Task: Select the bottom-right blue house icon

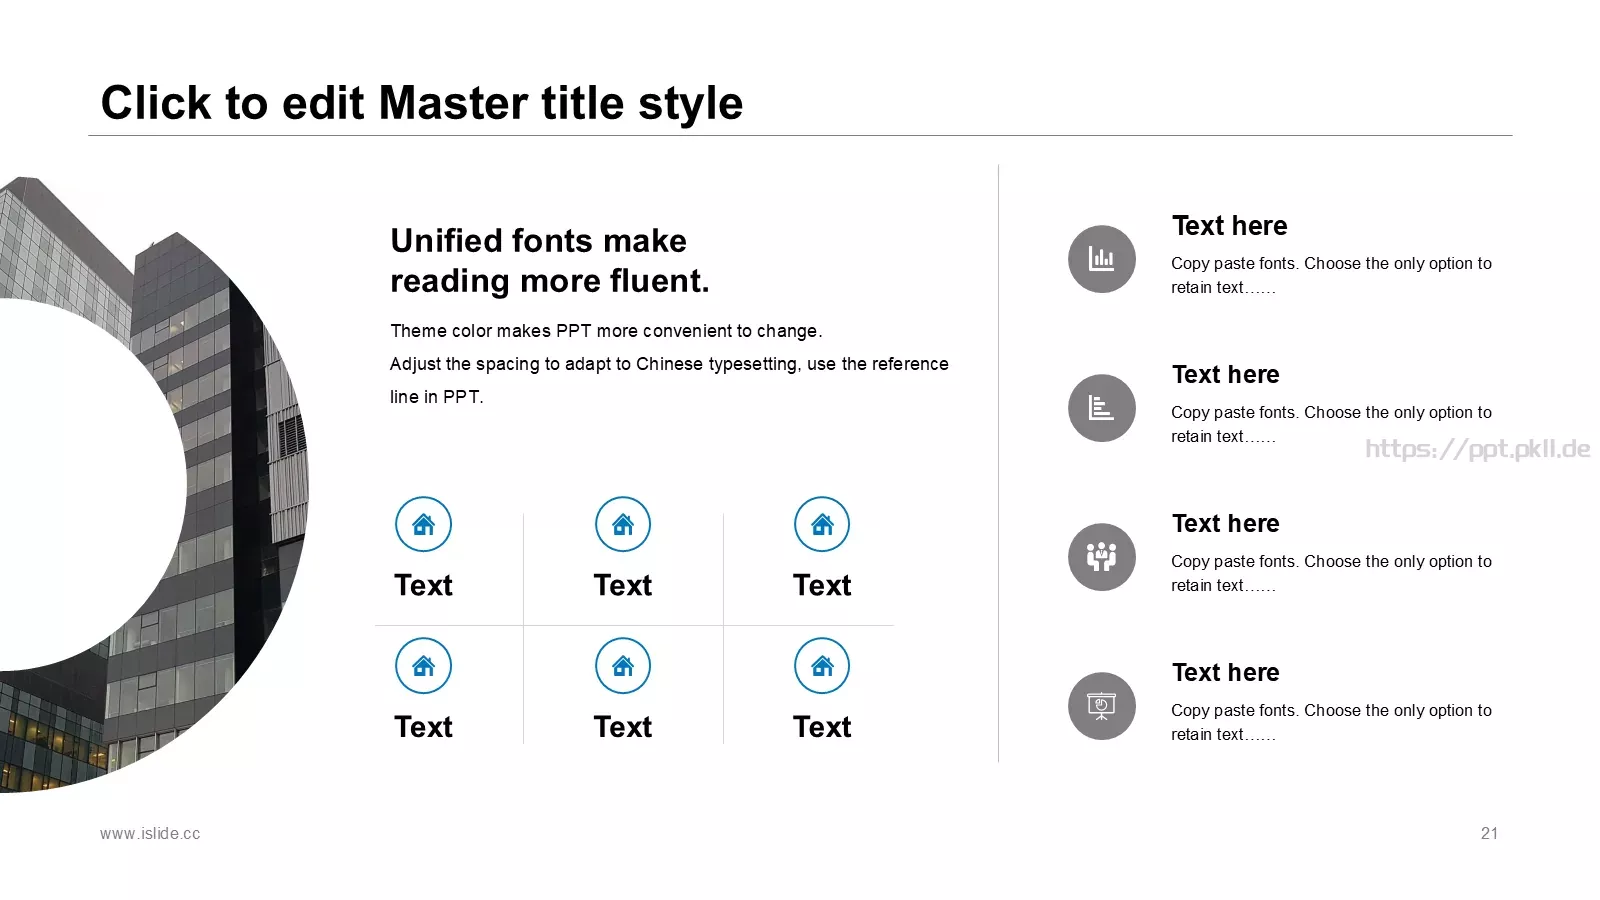Action: point(822,666)
